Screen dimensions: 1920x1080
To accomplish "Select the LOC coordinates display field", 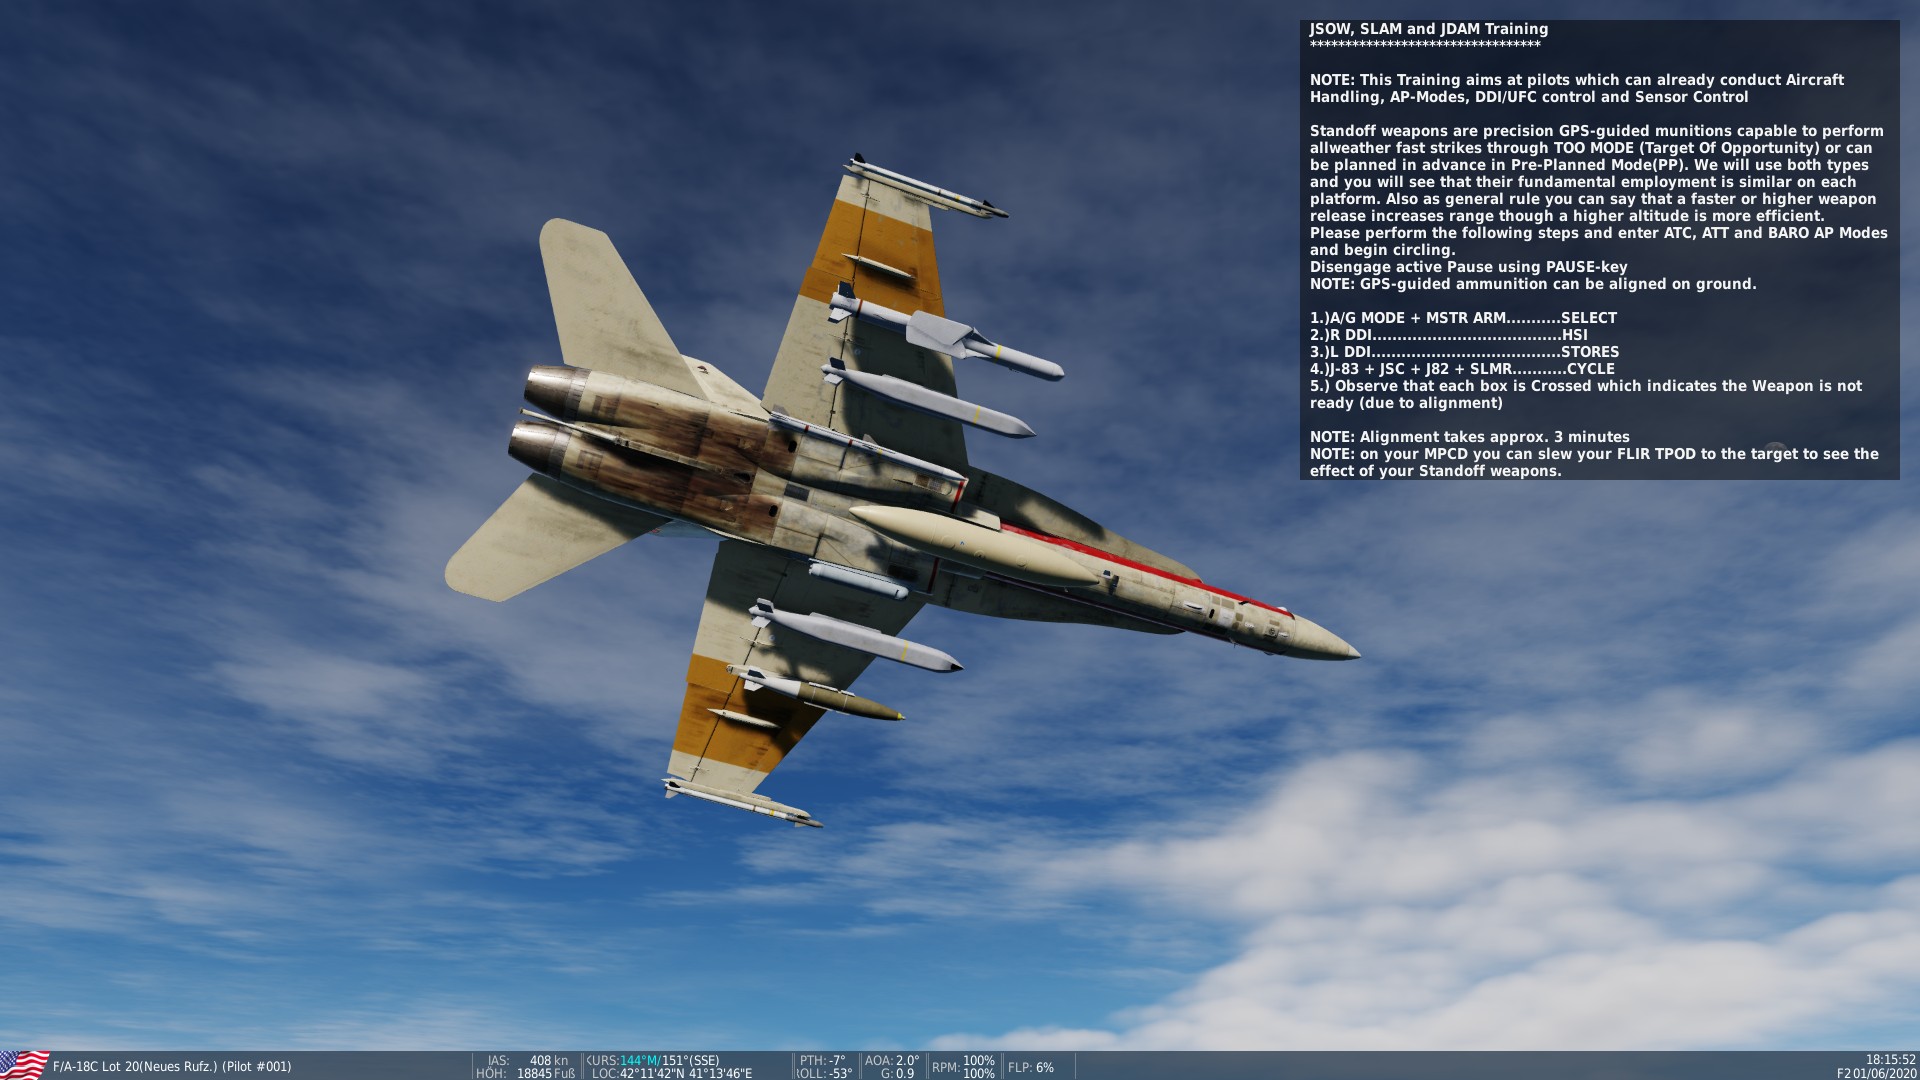I will click(670, 1074).
